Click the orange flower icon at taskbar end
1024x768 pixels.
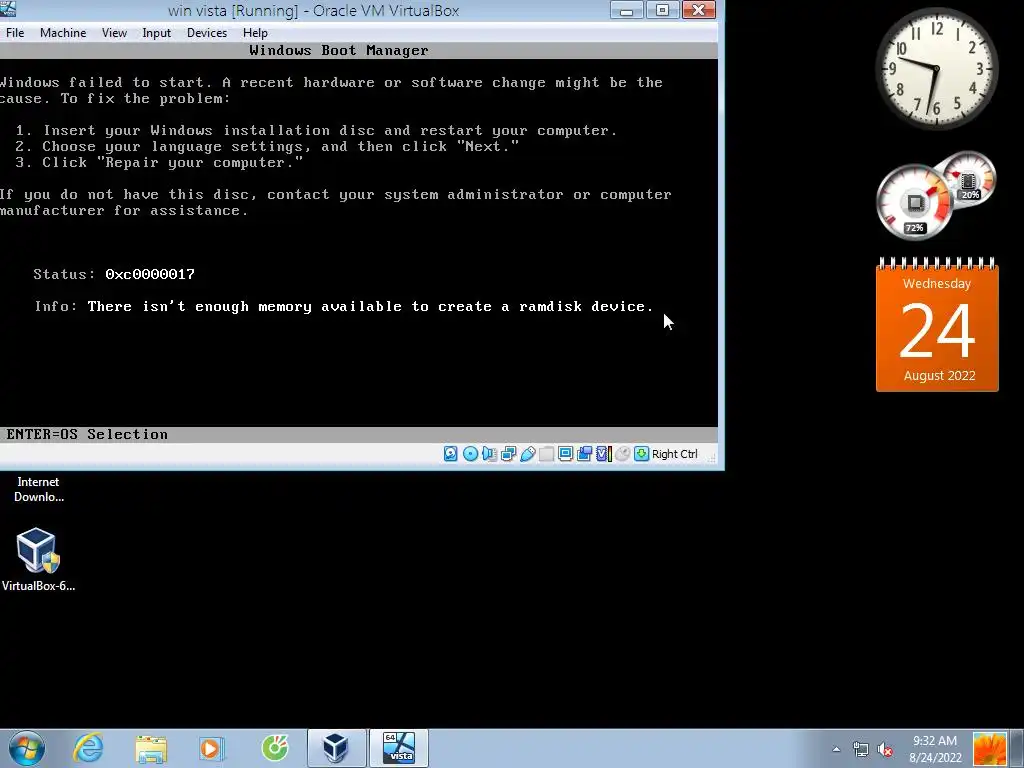[989, 749]
